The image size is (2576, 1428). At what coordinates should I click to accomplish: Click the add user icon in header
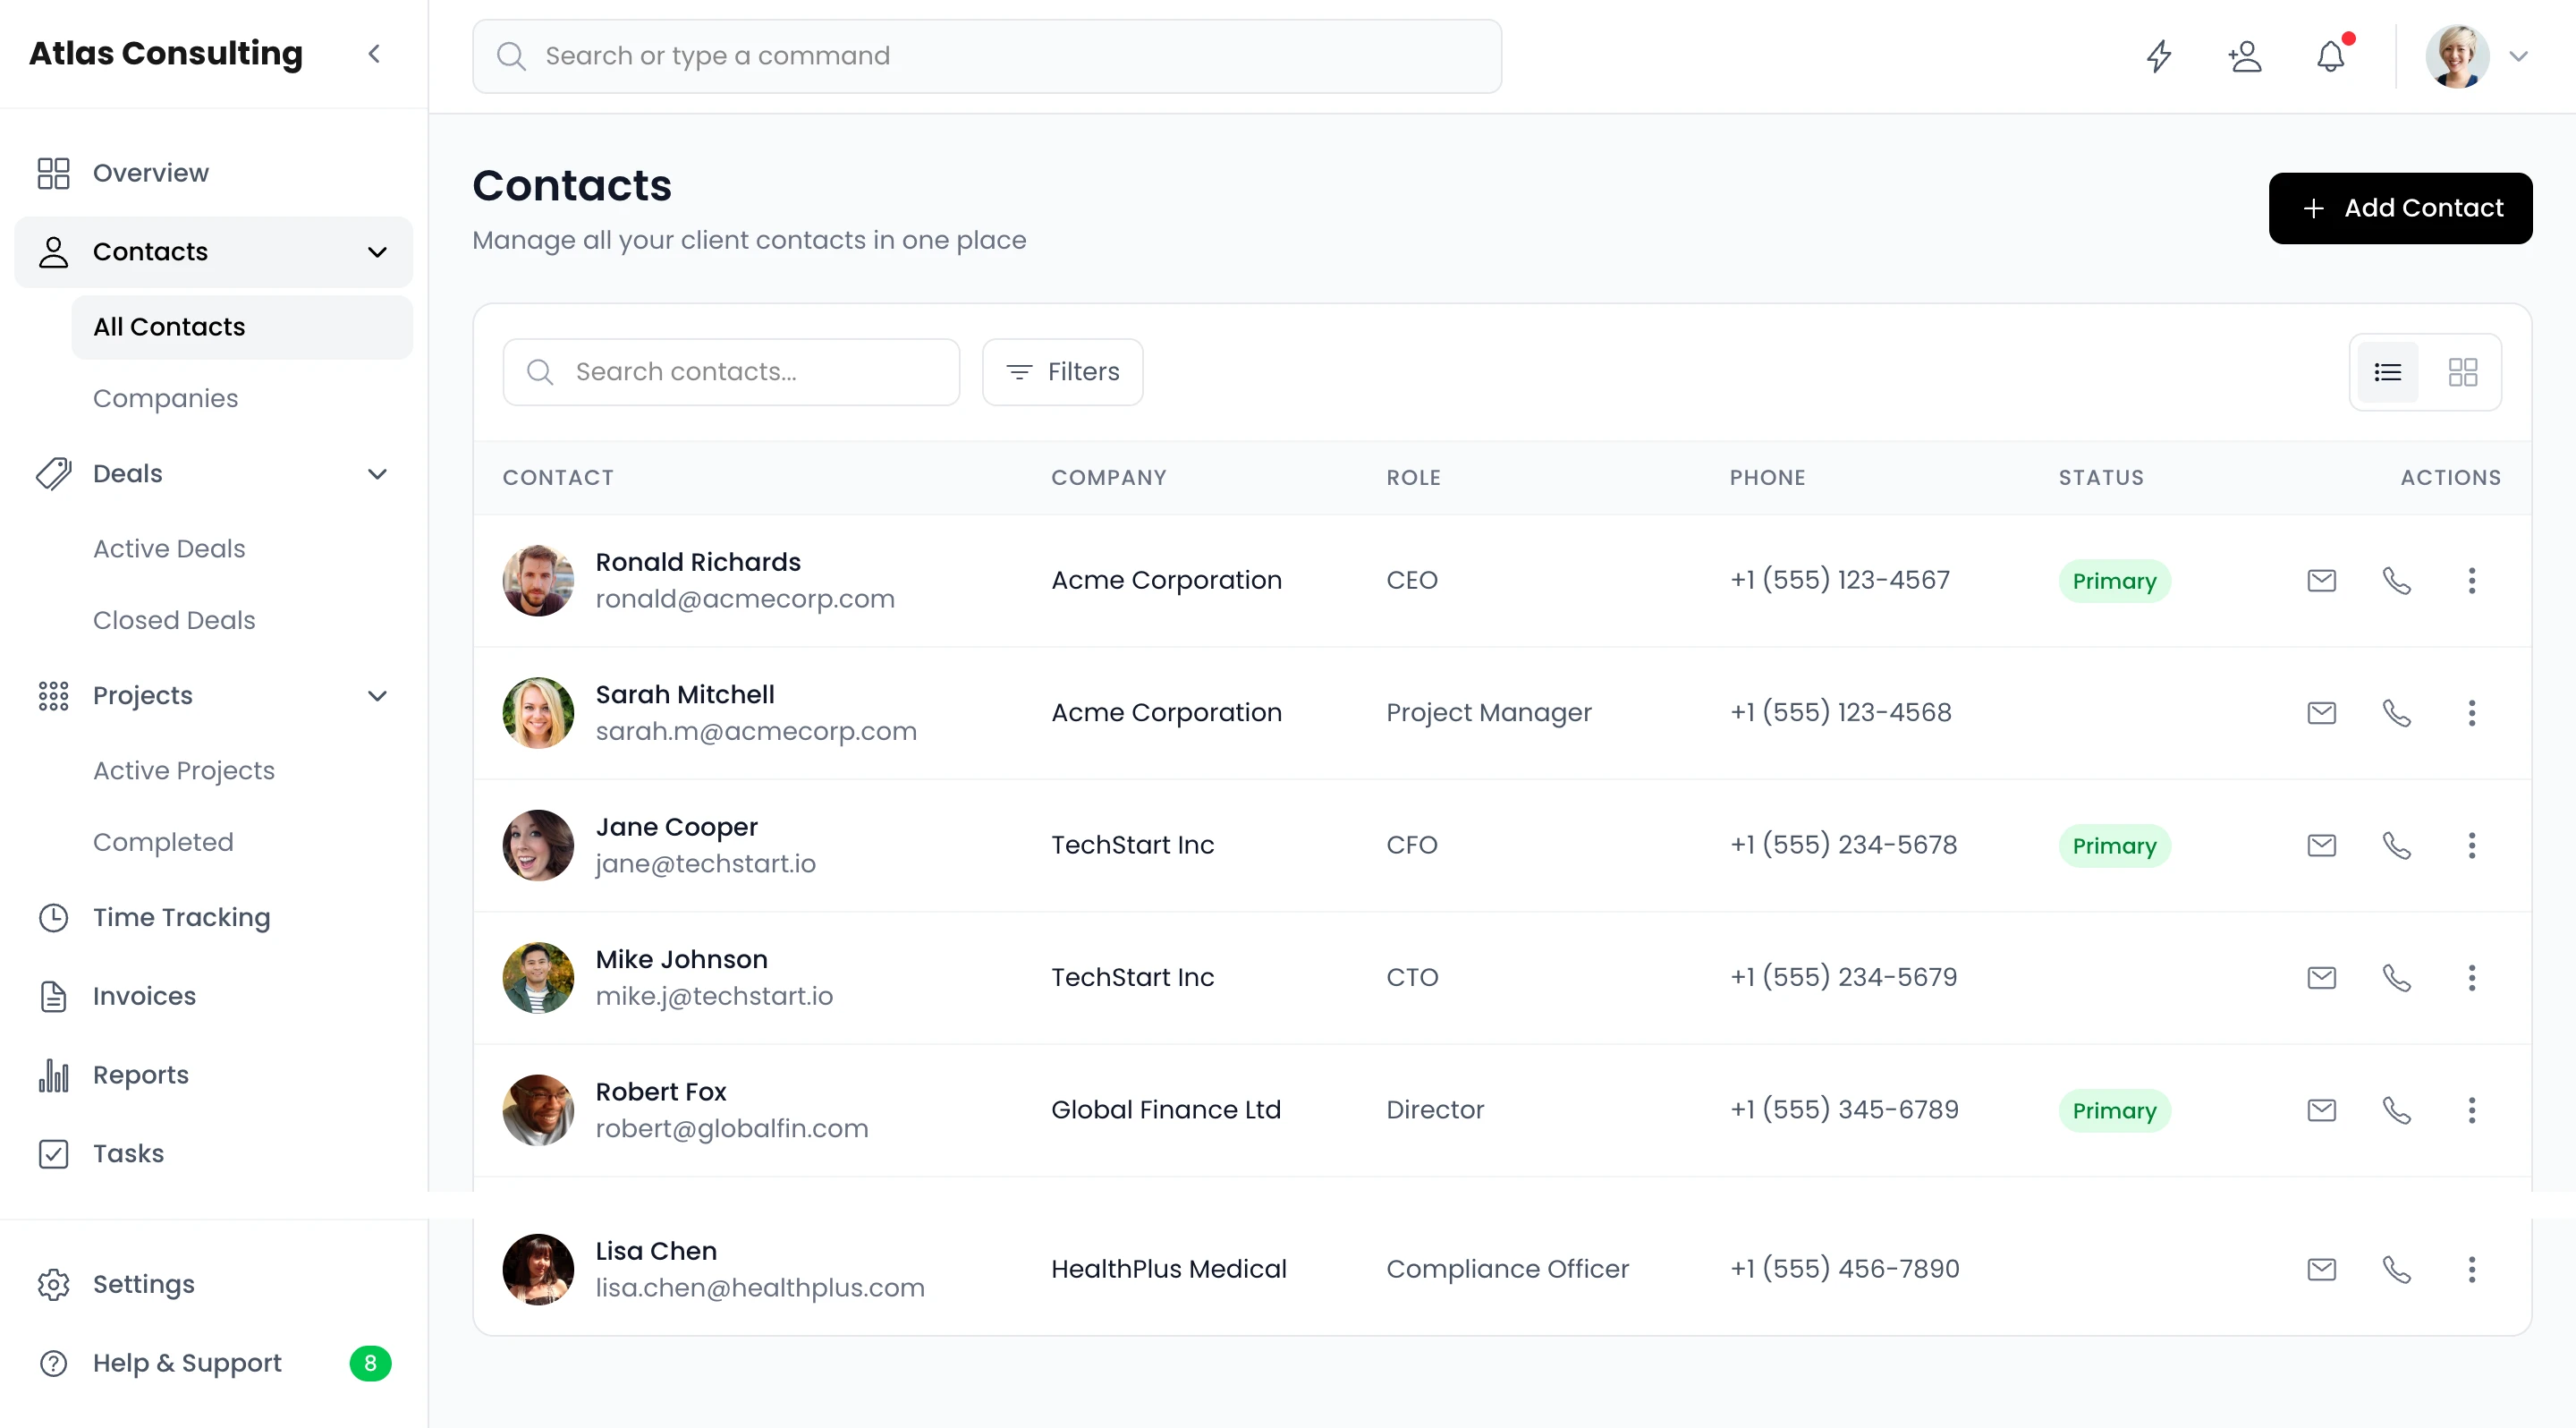click(x=2245, y=57)
